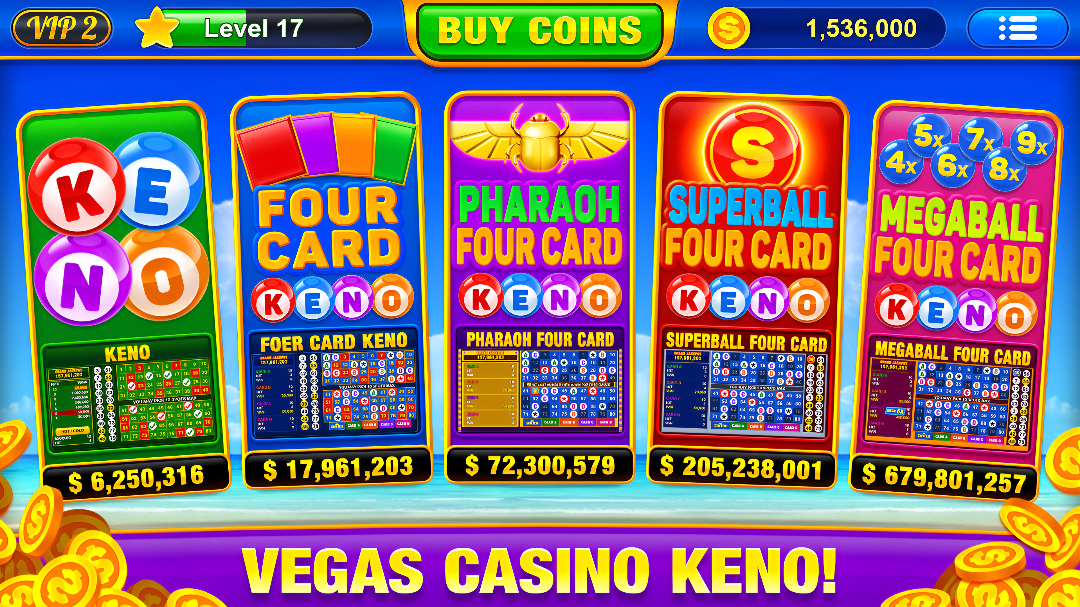Tap the 5x multiplier ball
The image size is (1080, 607).
click(x=928, y=136)
